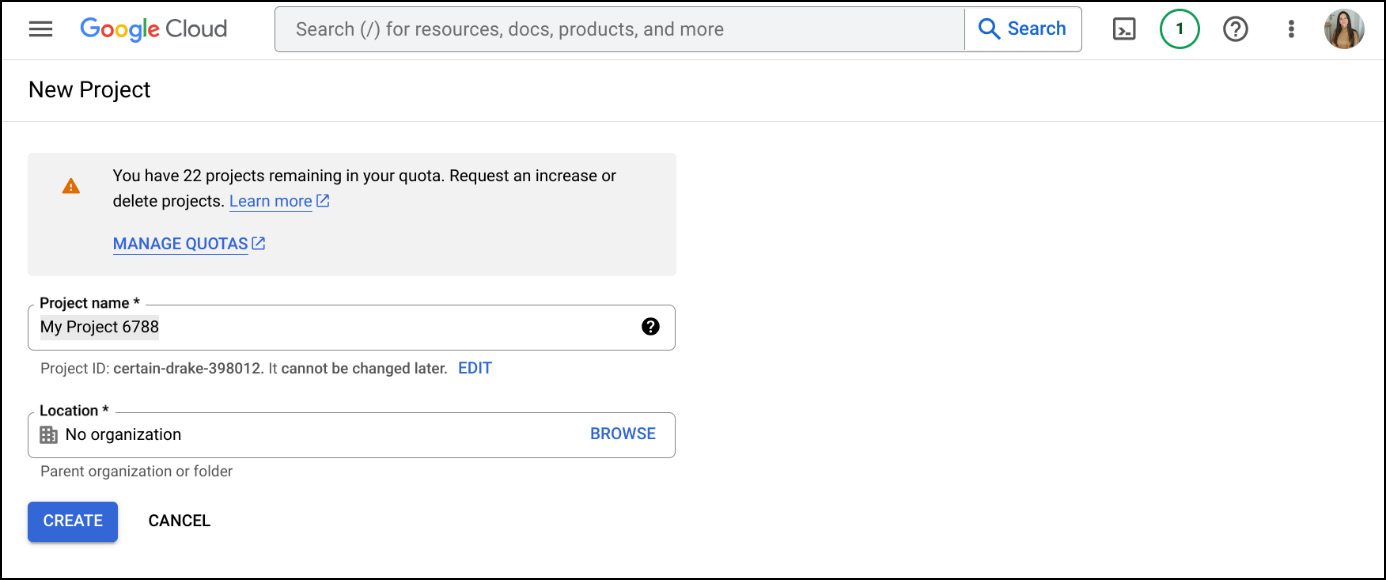Image resolution: width=1386 pixels, height=580 pixels.
Task: Edit the Project ID via EDIT
Action: [x=475, y=368]
